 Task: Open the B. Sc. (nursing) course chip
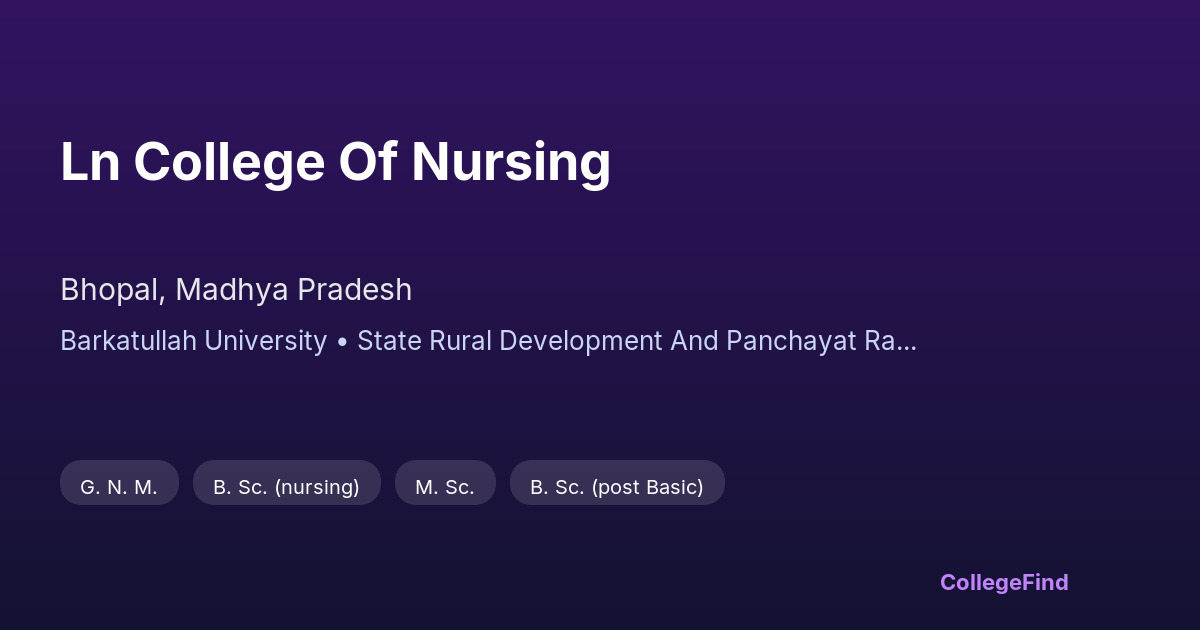286,487
